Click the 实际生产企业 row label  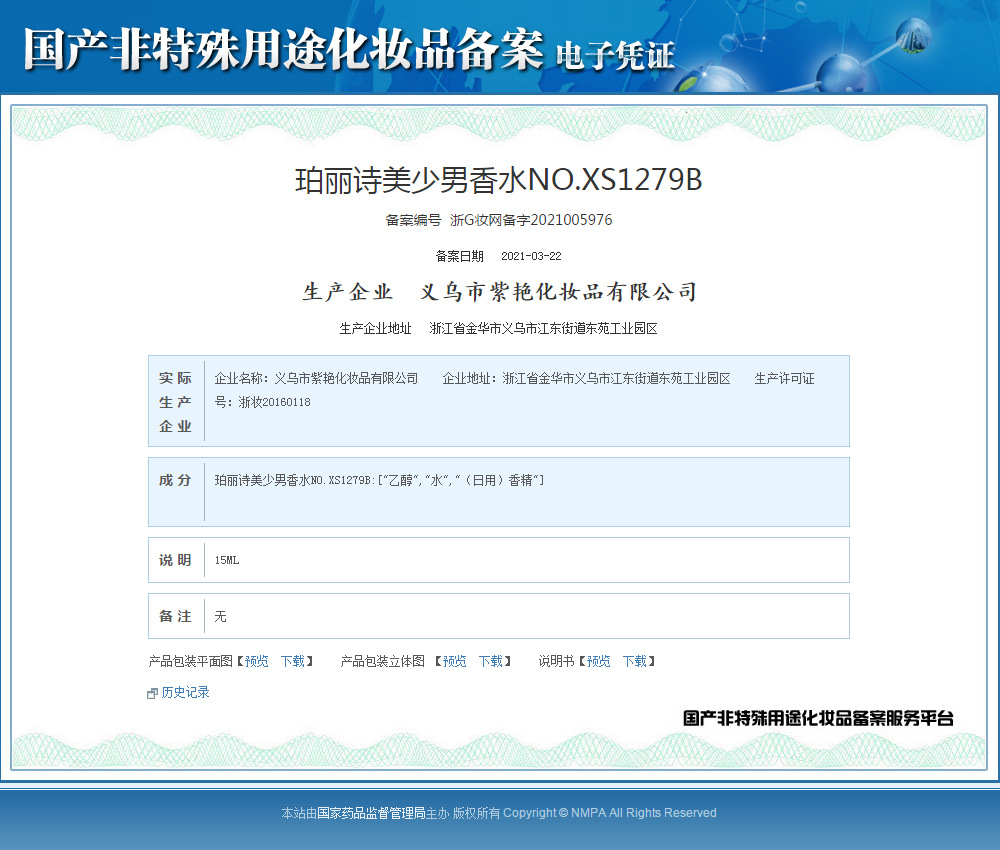175,402
